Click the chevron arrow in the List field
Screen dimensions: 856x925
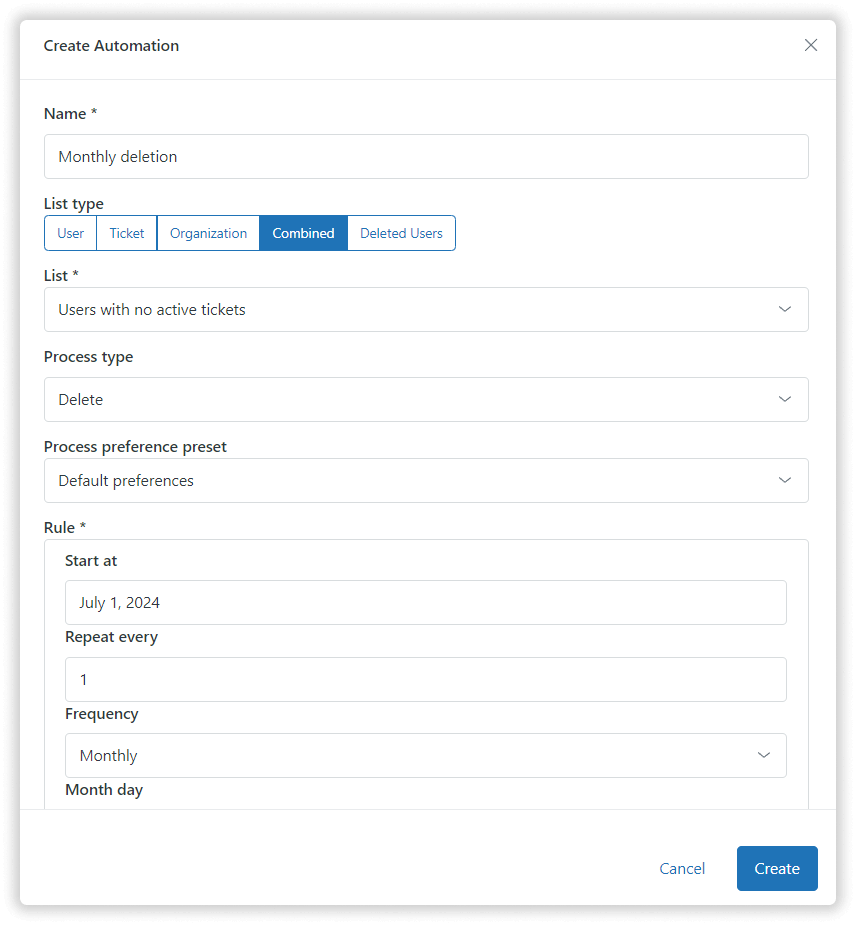tap(785, 310)
